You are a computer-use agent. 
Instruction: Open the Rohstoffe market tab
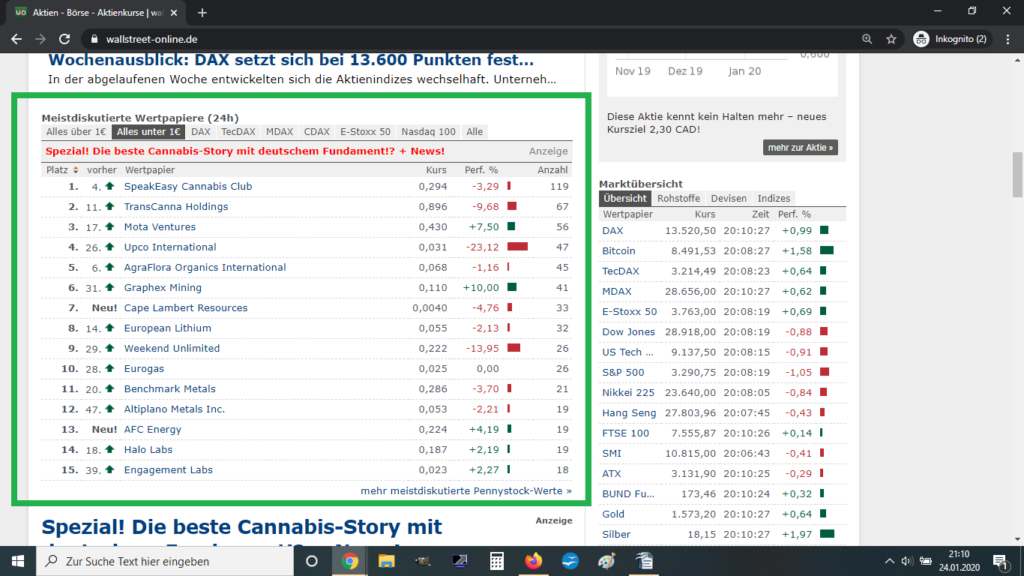[679, 199]
